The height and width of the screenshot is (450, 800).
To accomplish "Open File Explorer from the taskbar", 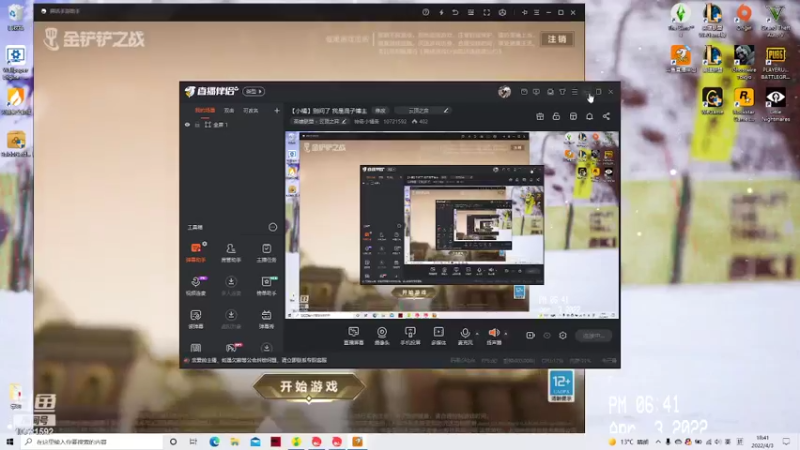I will click(x=235, y=442).
